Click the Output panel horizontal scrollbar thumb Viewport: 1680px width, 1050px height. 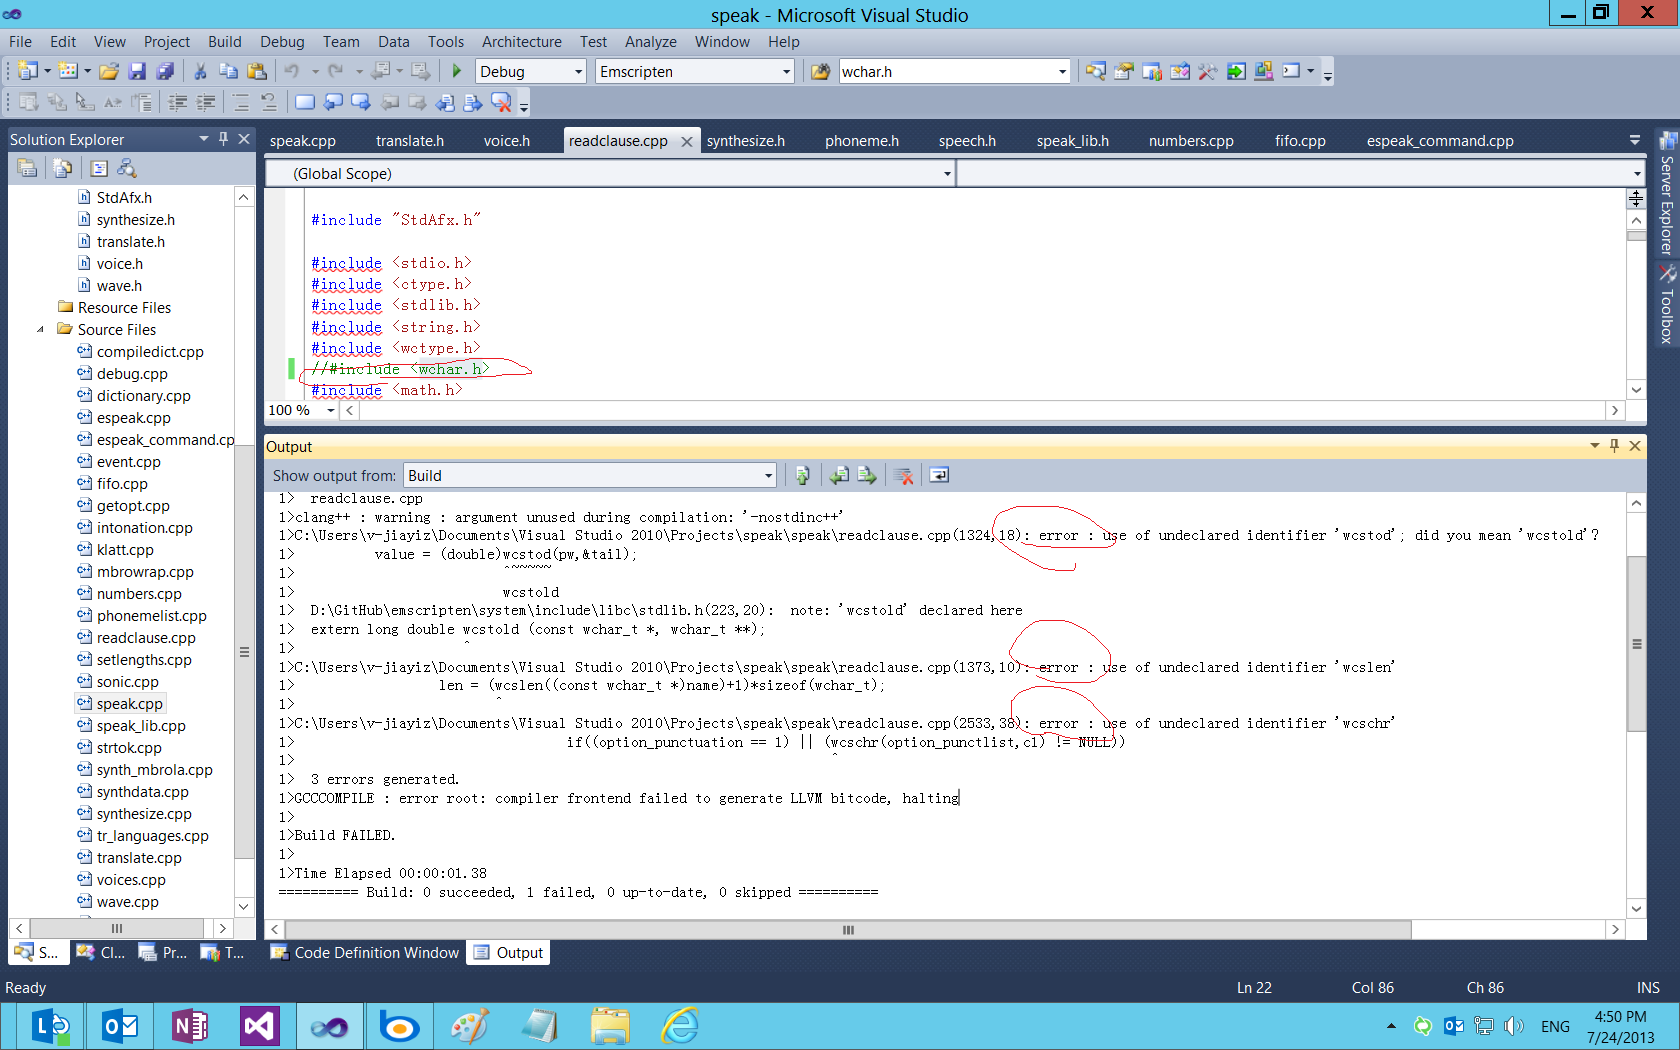click(x=848, y=930)
